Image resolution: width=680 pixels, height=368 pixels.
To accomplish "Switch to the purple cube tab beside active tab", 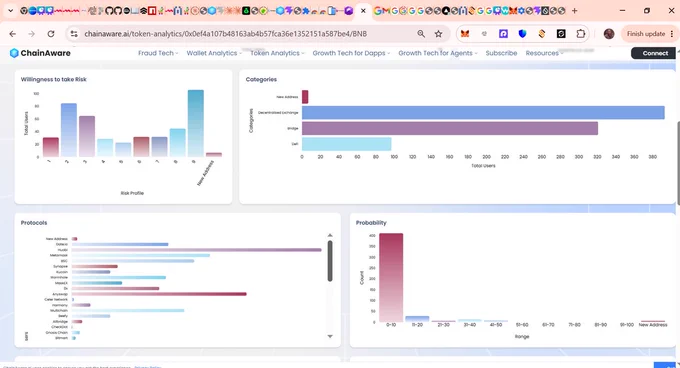I will tap(349, 11).
